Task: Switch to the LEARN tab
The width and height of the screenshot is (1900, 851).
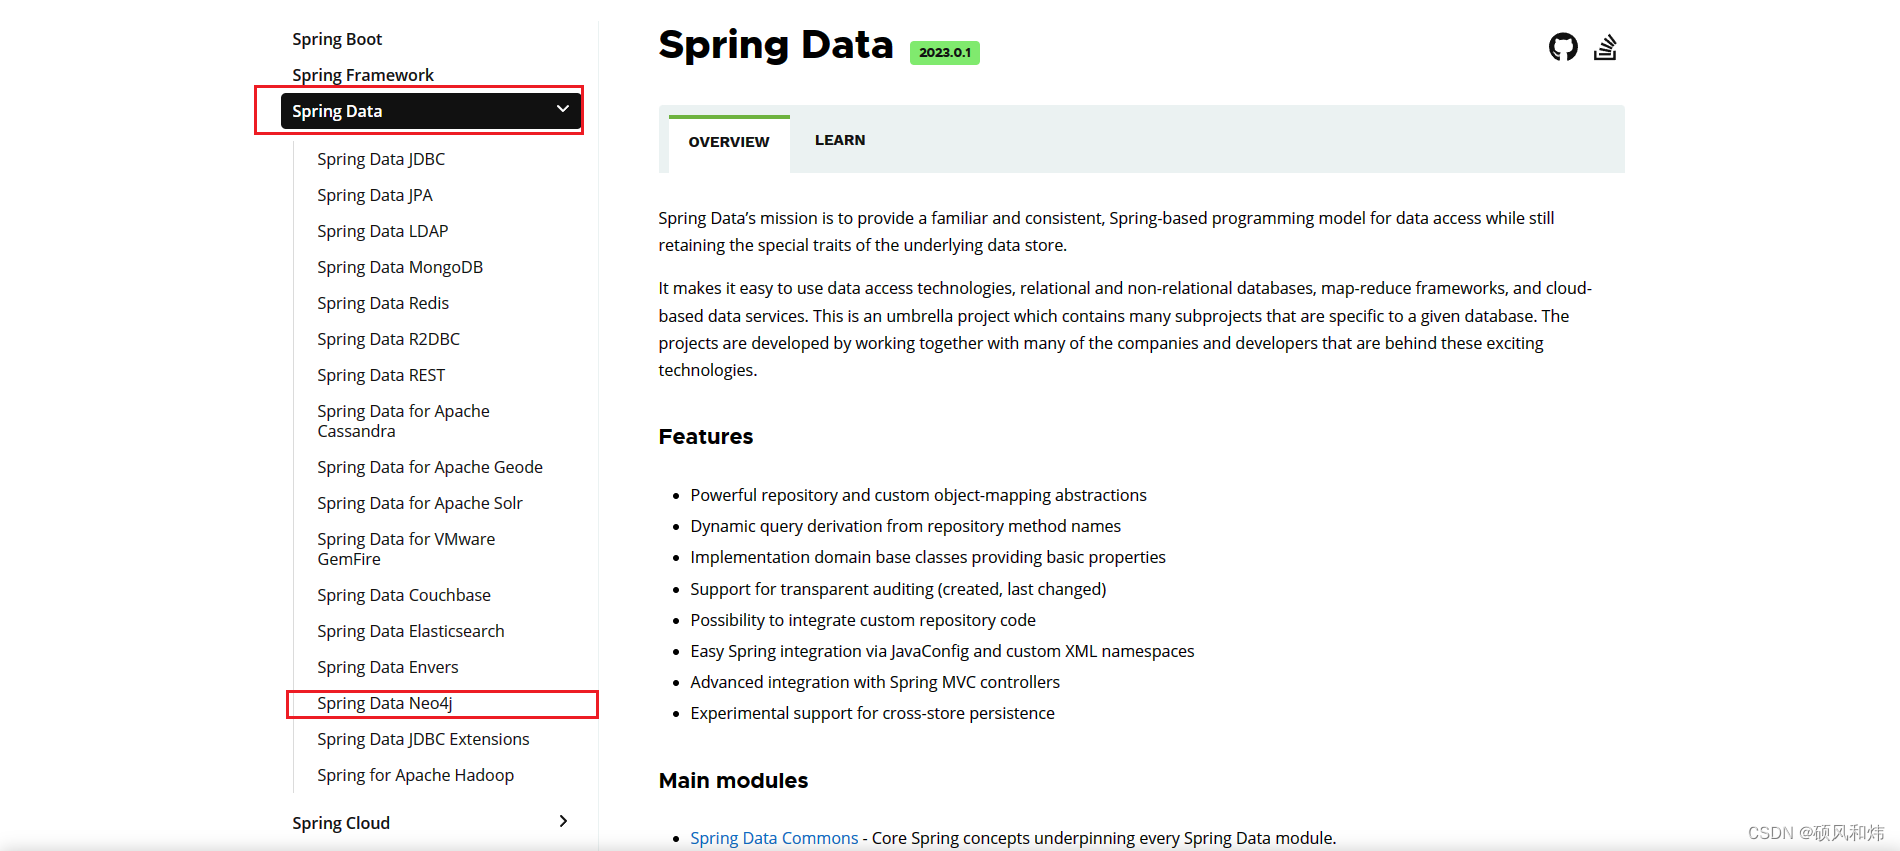Action: (x=840, y=140)
